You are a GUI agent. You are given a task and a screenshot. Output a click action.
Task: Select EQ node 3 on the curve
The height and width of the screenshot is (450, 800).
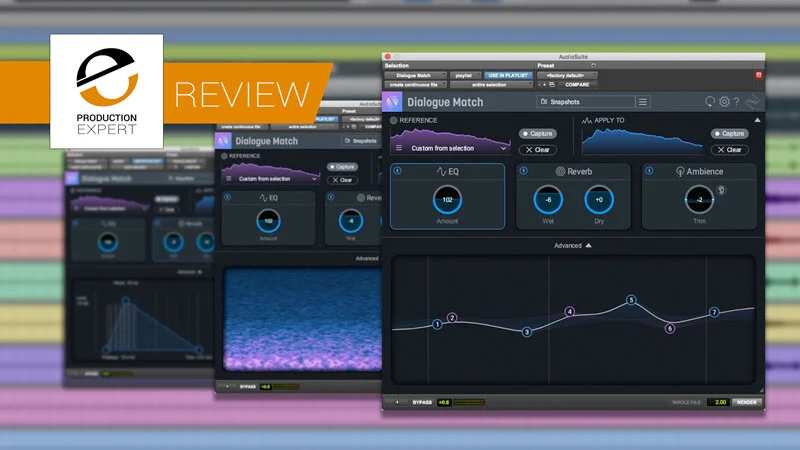[527, 332]
